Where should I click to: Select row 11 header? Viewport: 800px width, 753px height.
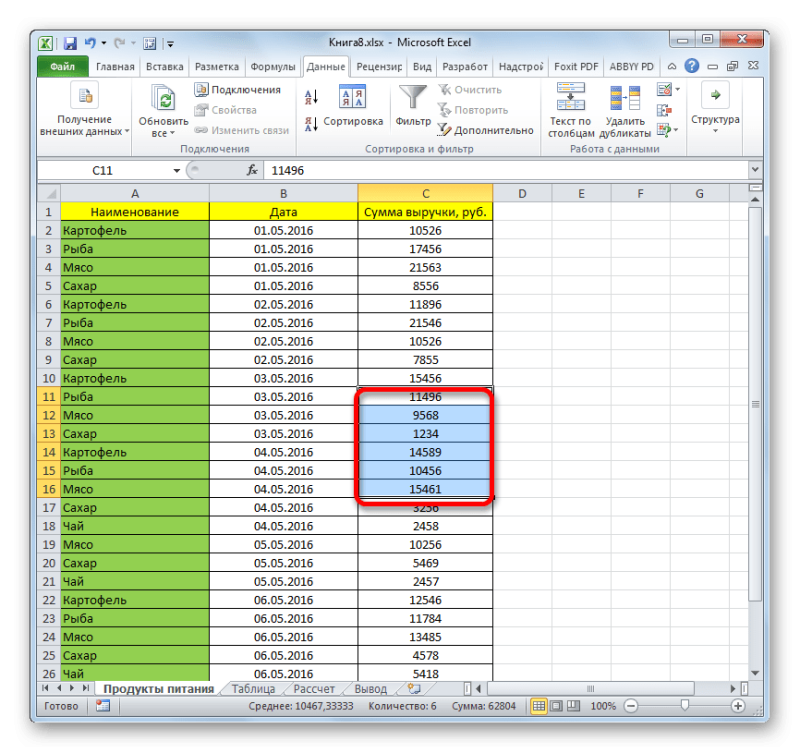point(48,397)
